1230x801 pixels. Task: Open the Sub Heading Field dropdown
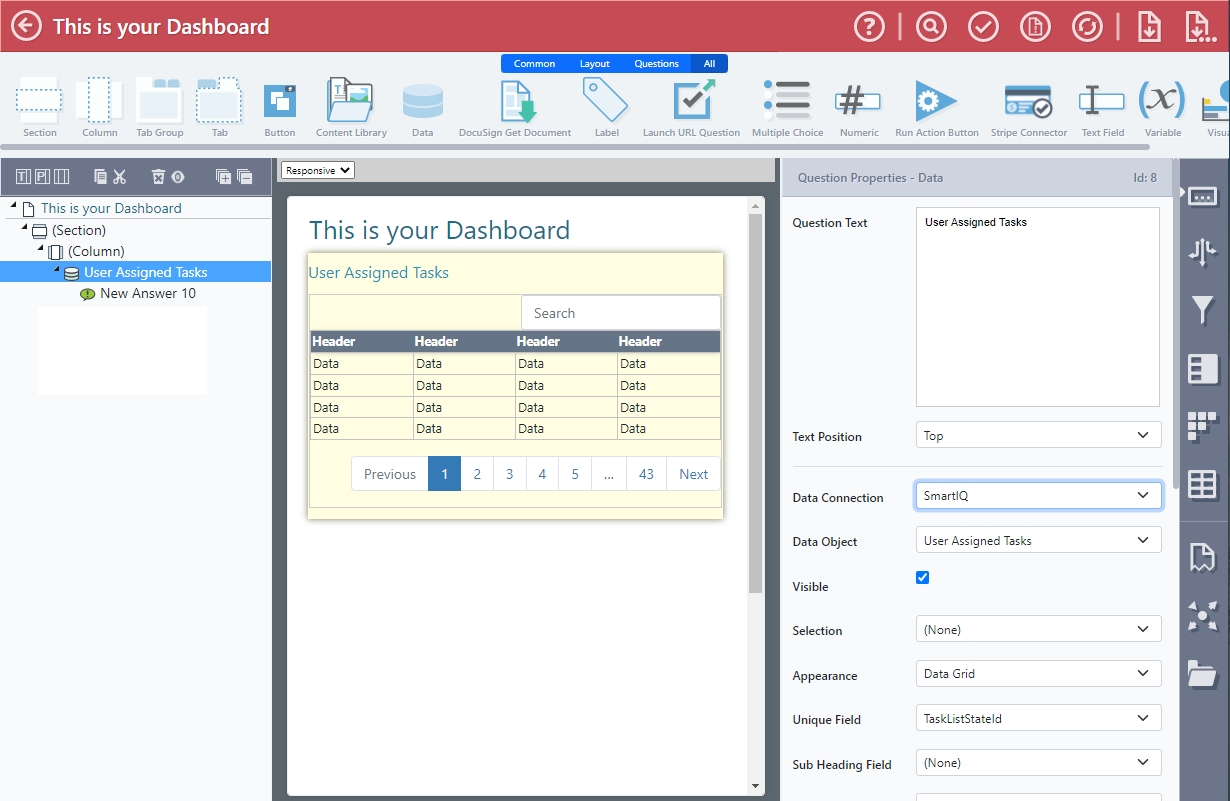[1038, 762]
